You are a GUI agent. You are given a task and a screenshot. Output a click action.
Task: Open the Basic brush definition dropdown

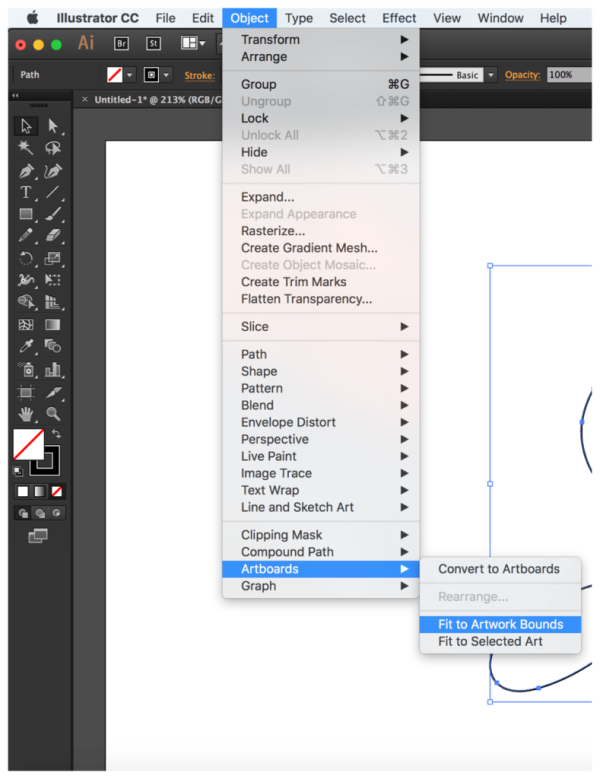(491, 75)
